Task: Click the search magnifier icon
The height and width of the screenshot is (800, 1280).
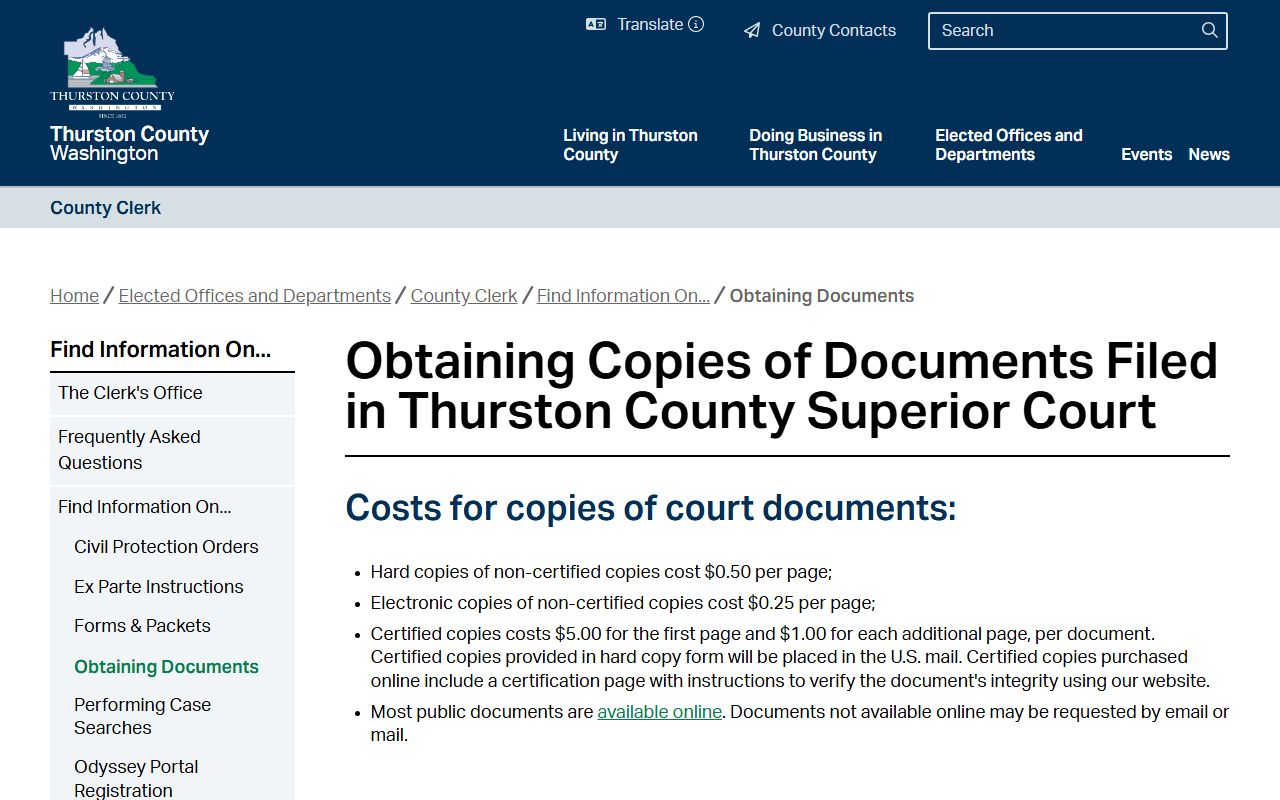Action: tap(1209, 30)
